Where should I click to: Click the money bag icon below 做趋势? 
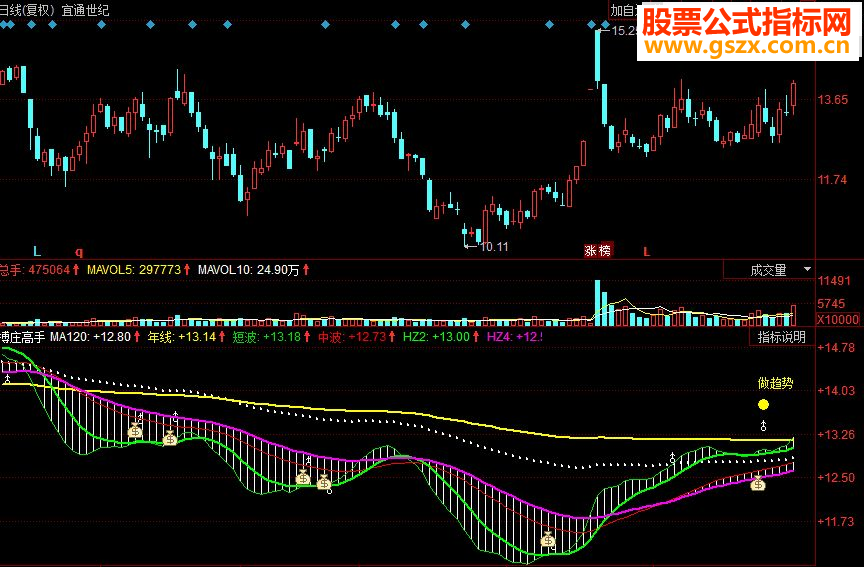tap(758, 484)
